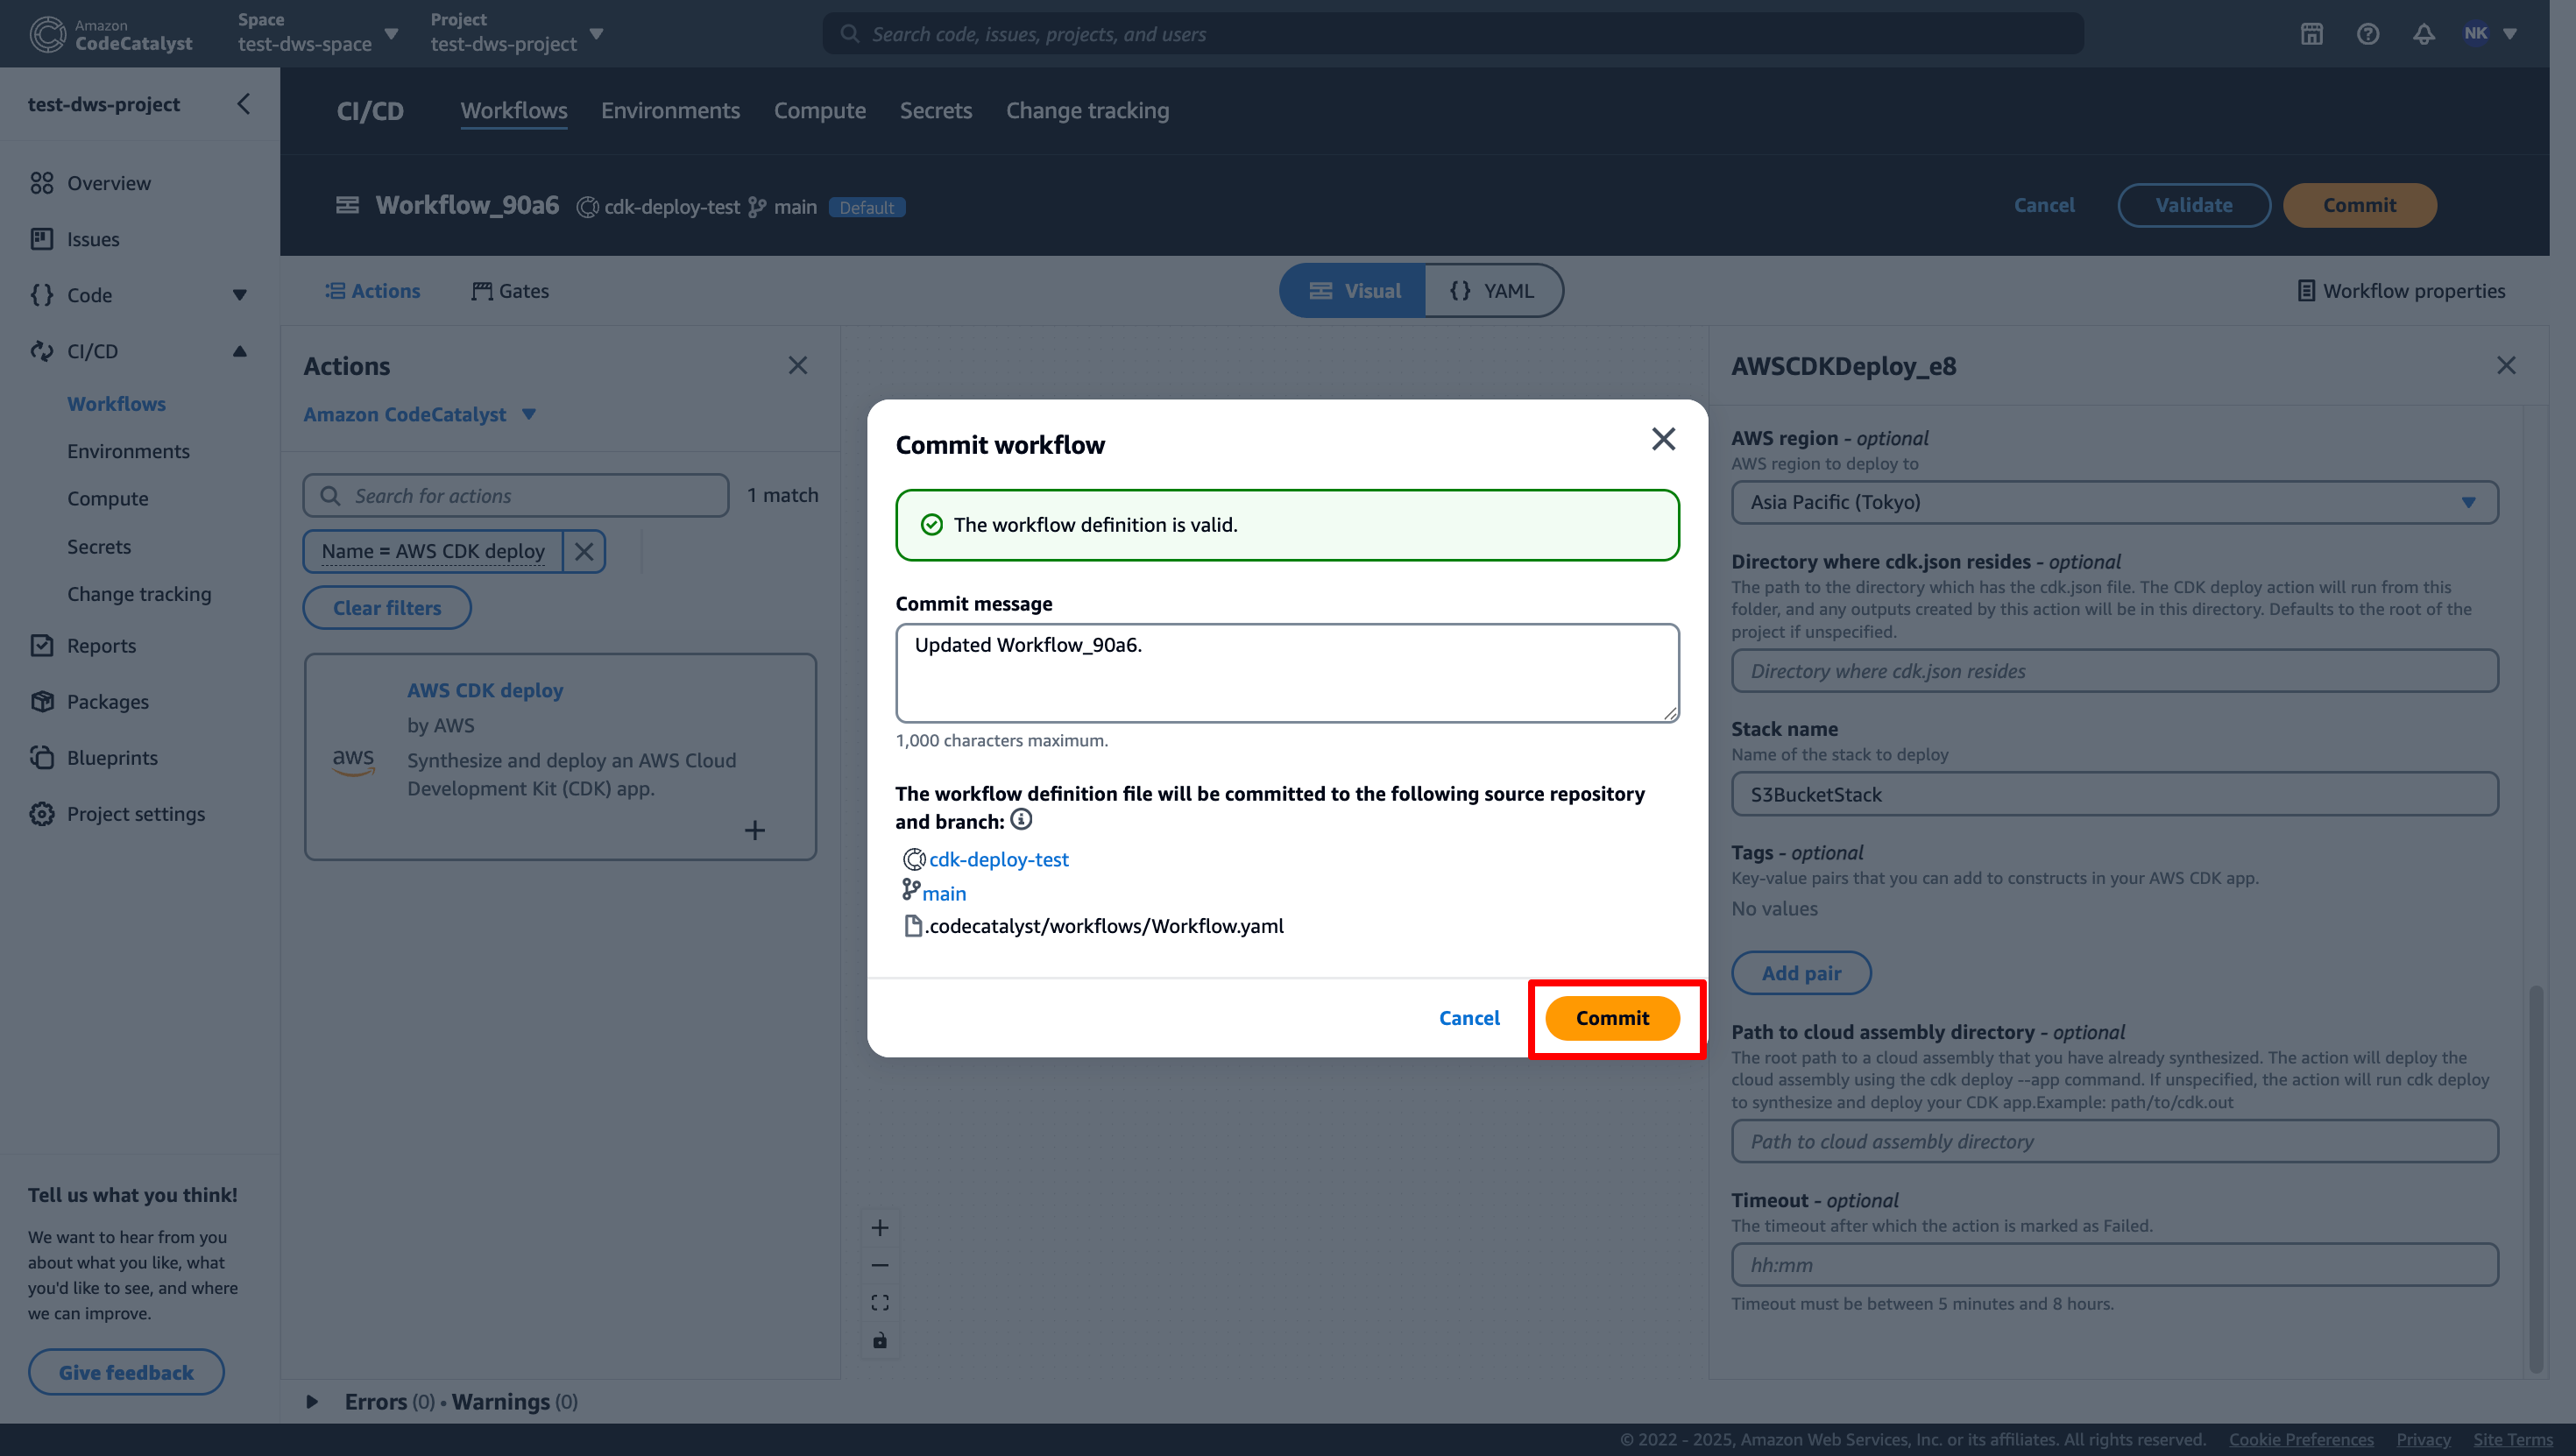This screenshot has width=2576, height=1456.
Task: Click the Search for actions field
Action: pos(516,496)
